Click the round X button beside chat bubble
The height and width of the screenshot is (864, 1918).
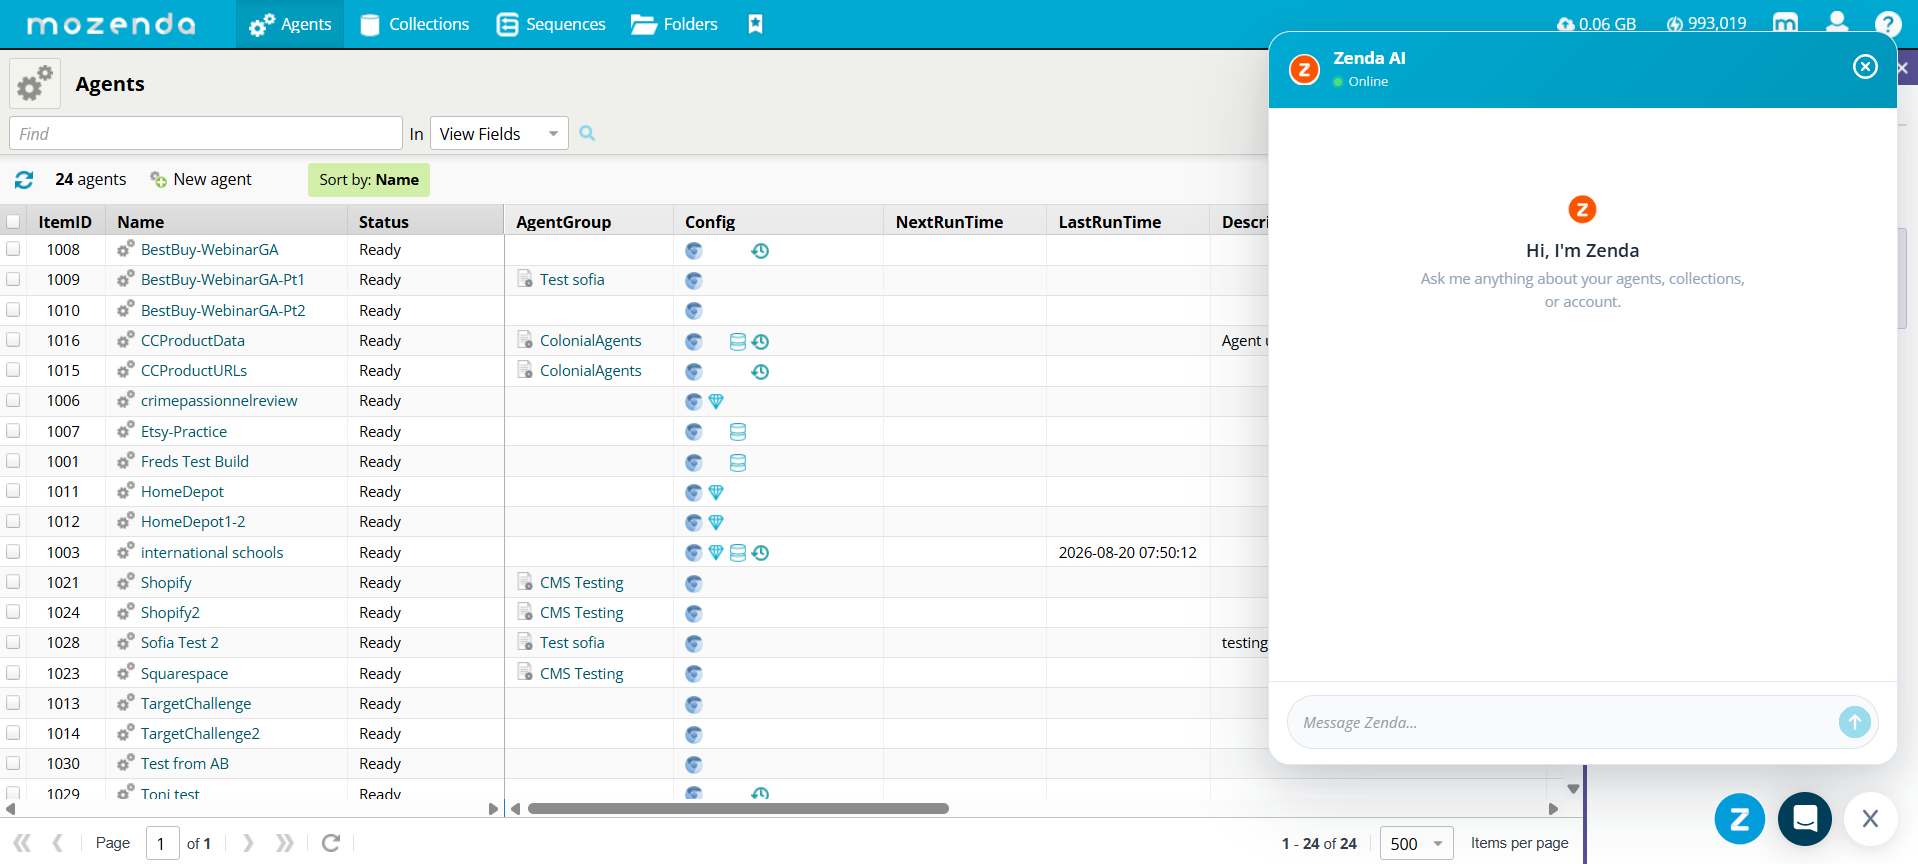click(x=1870, y=819)
